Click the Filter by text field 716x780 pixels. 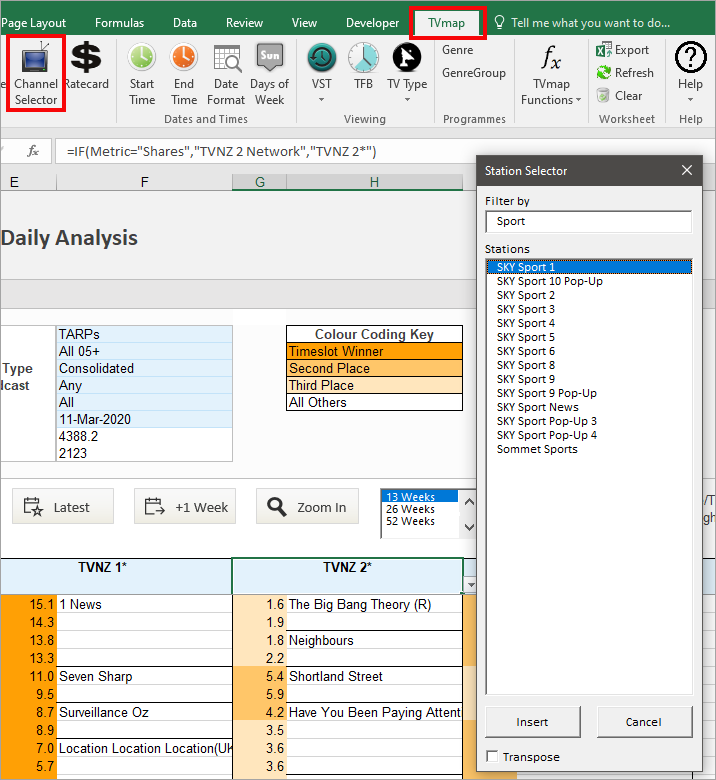coord(589,221)
